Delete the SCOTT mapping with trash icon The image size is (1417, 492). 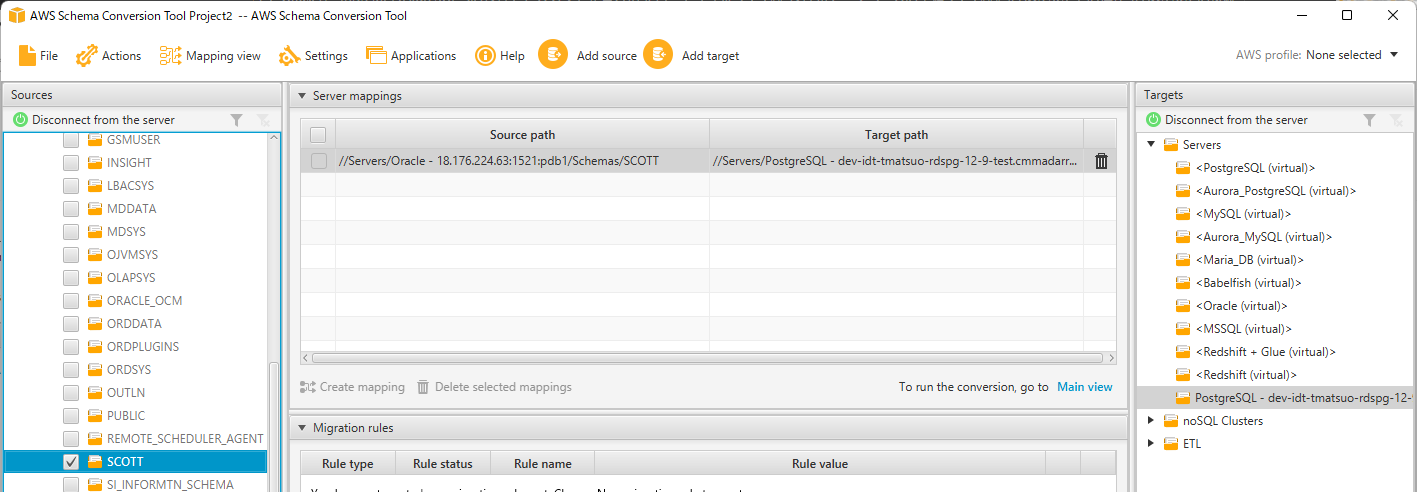(1101, 161)
